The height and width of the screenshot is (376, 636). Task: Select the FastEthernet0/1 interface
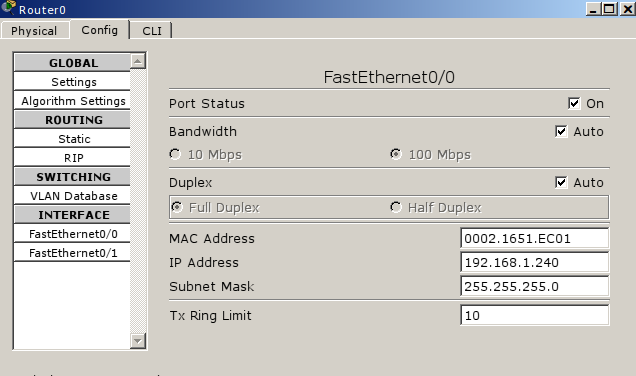click(x=72, y=253)
